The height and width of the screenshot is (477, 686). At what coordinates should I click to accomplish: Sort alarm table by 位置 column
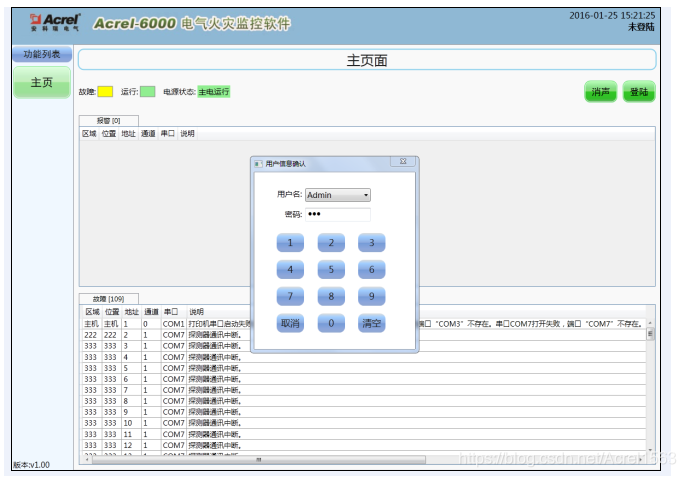pyautogui.click(x=109, y=133)
